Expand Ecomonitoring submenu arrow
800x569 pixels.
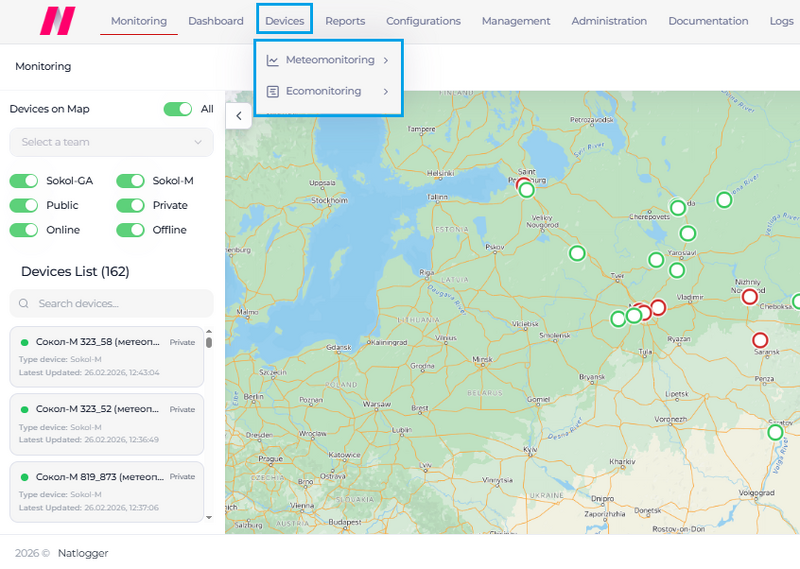[x=386, y=91]
